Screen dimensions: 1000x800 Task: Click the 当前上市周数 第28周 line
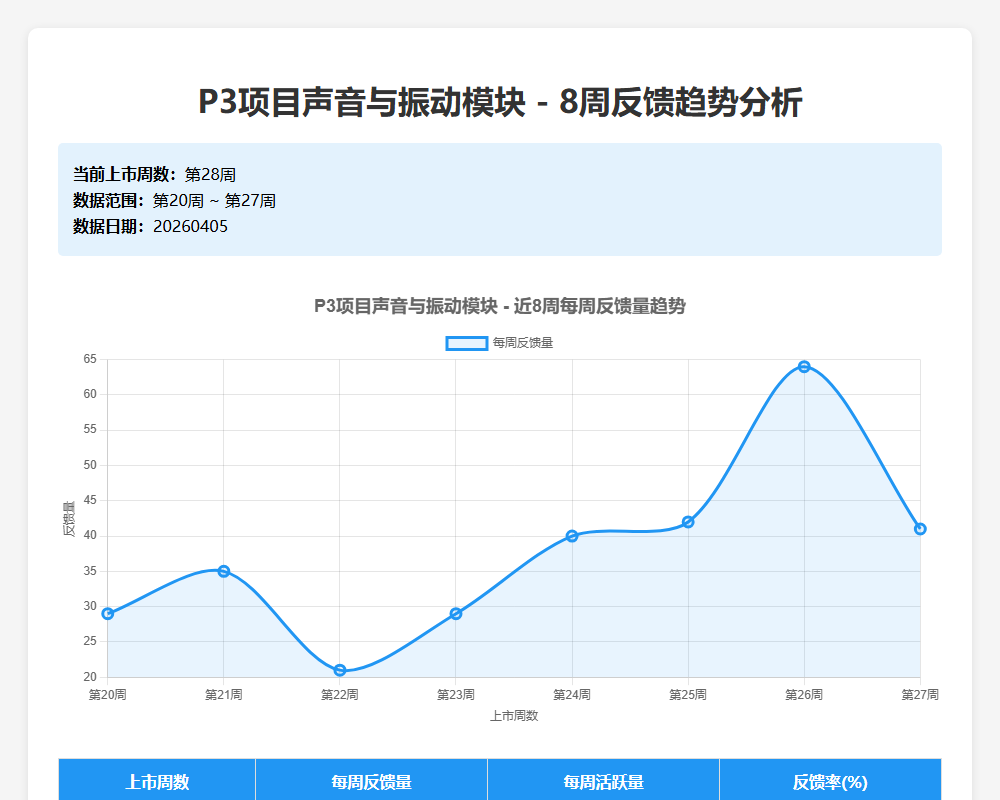tap(154, 174)
